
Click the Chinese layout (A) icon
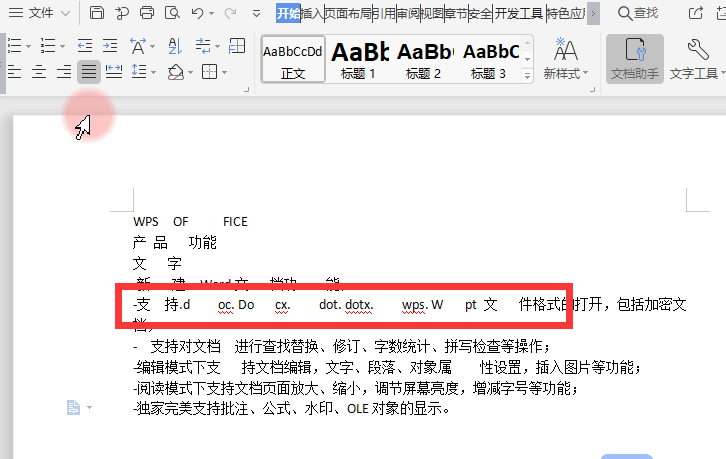click(138, 46)
